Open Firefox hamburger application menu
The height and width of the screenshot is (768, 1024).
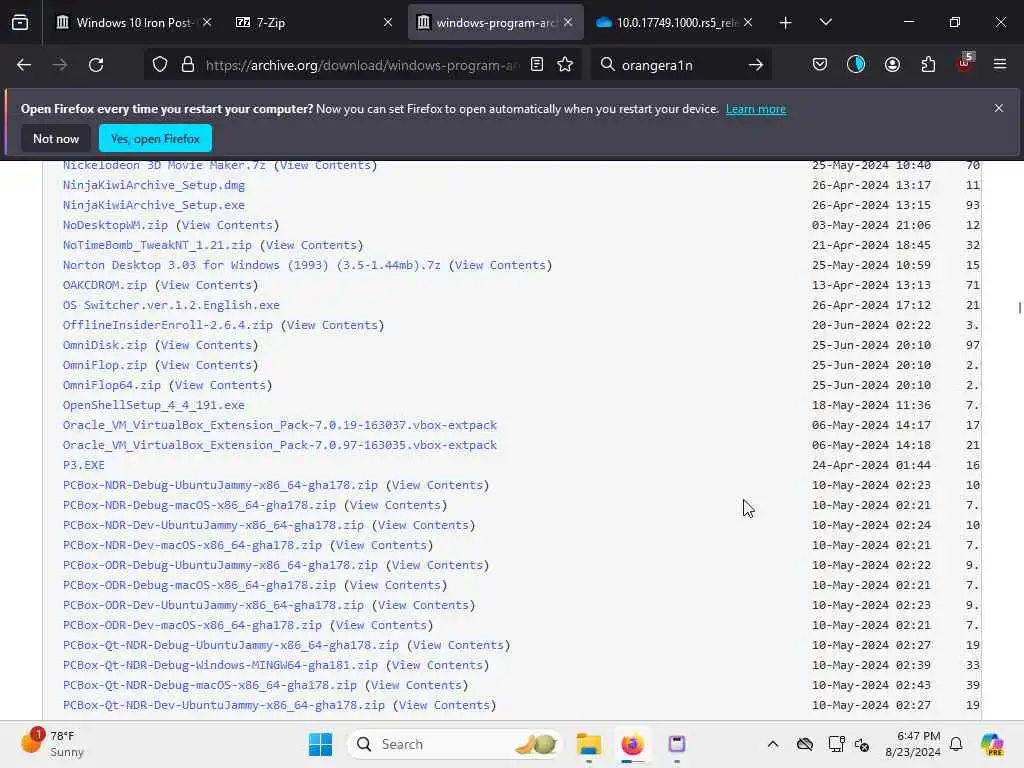pos(1000,64)
